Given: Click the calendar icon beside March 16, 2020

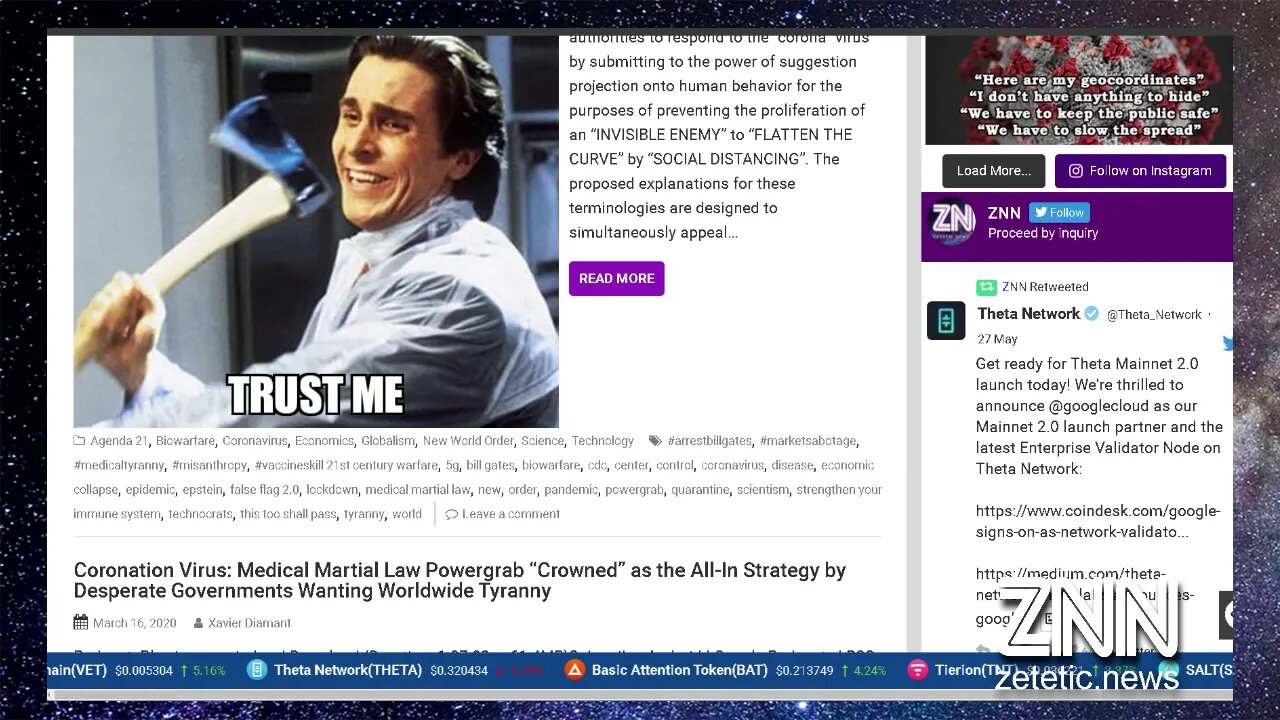Looking at the screenshot, I should coord(80,623).
